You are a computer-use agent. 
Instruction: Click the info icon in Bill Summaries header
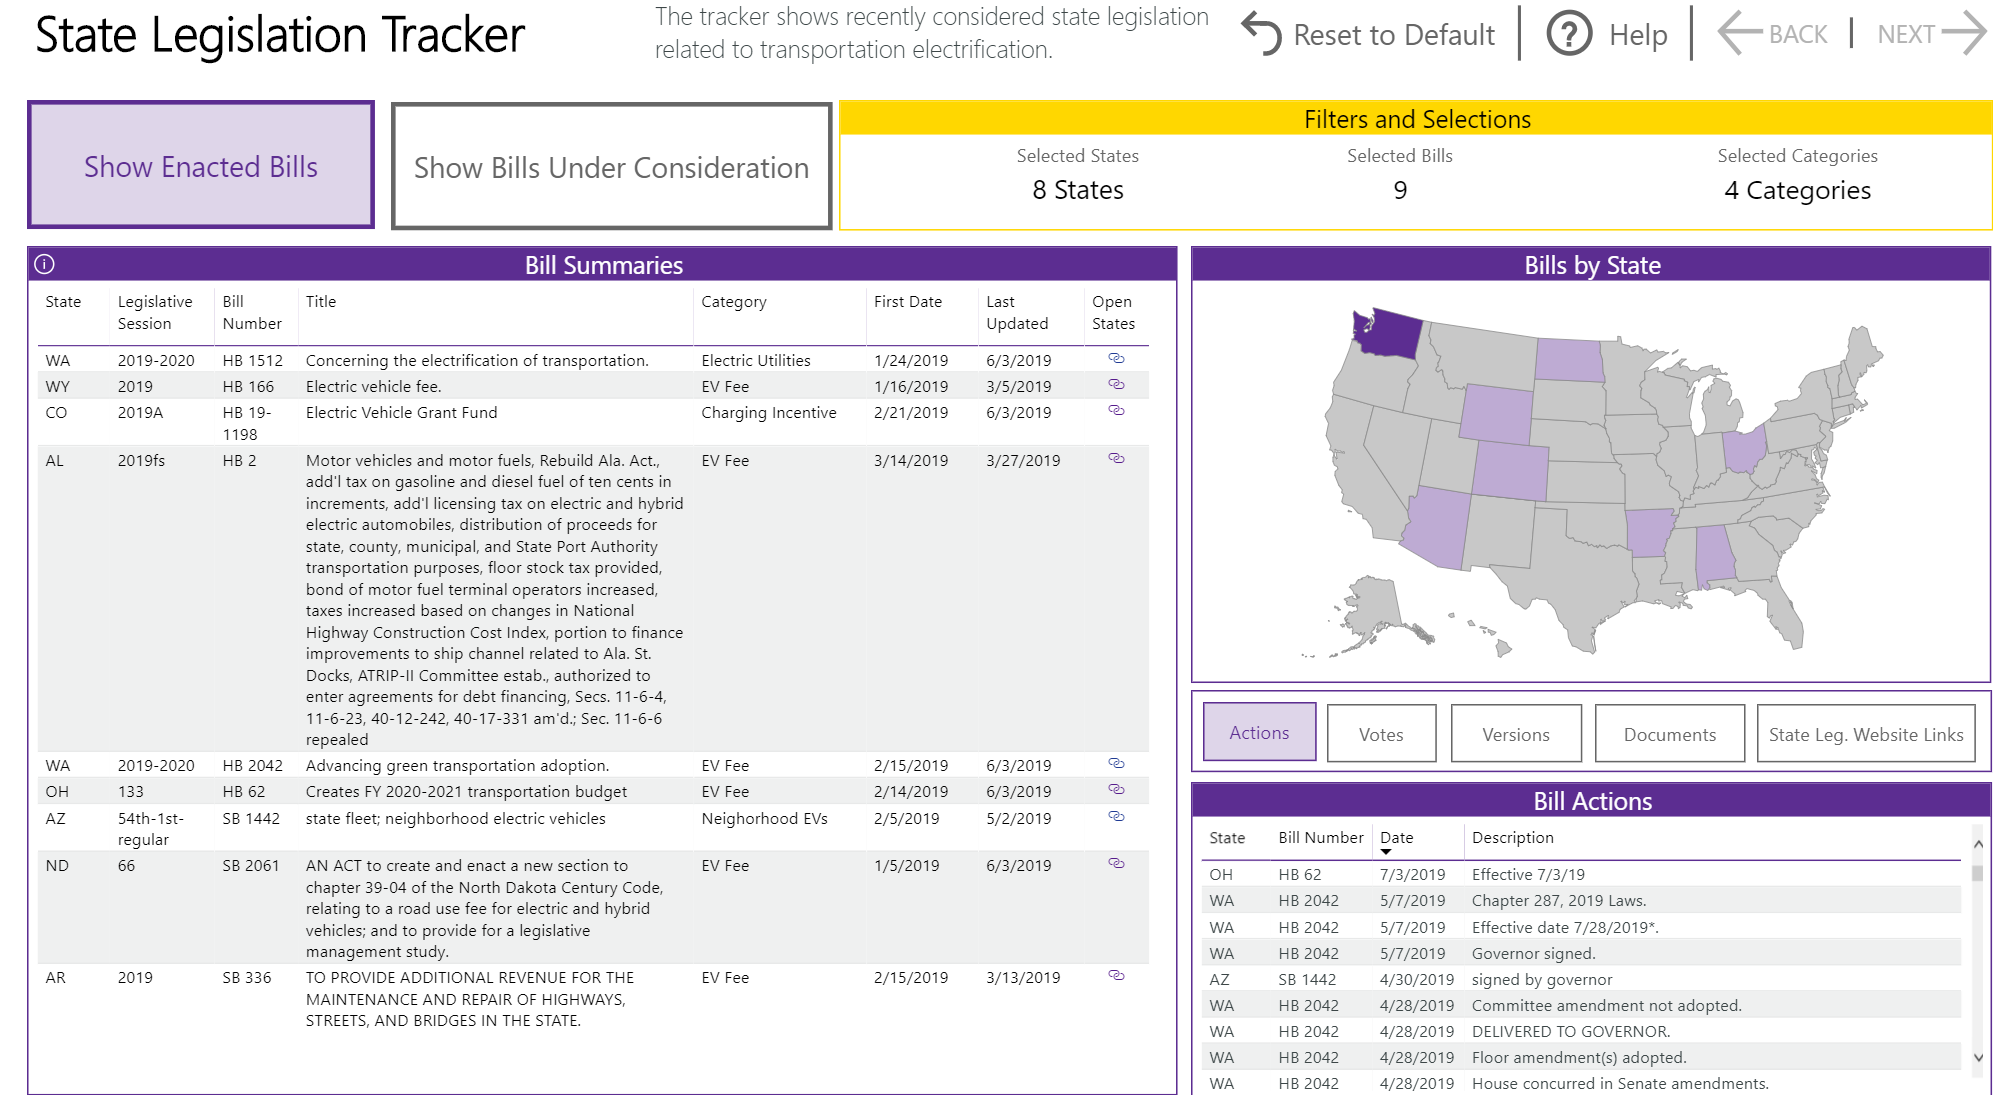click(44, 265)
